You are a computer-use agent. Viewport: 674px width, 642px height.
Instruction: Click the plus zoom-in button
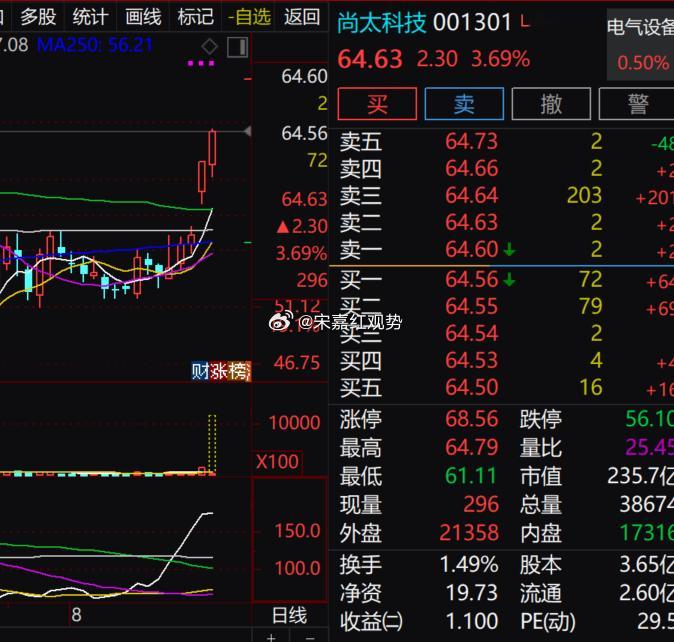pos(271,638)
